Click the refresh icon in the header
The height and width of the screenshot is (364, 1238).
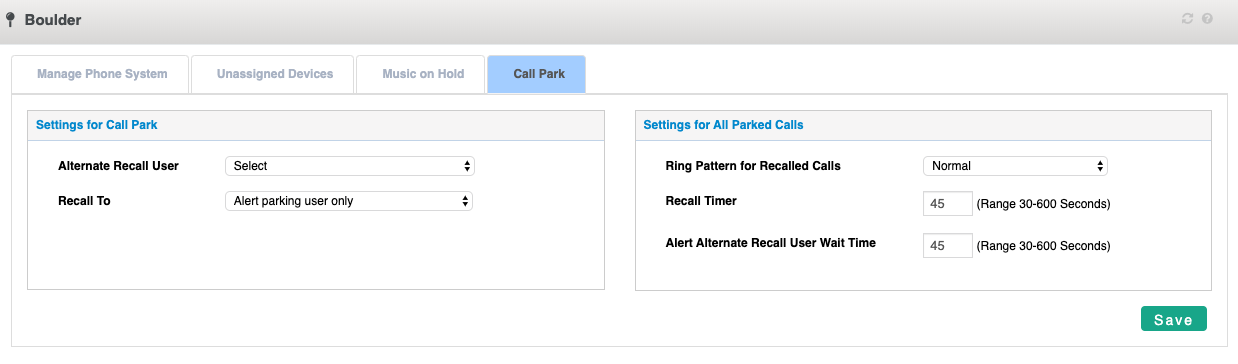pos(1187,19)
